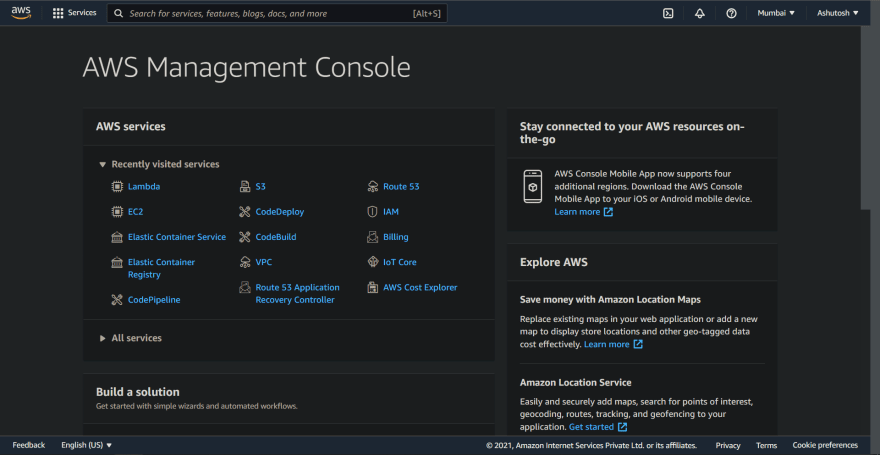Open CodeDeploy link
880x455 pixels.
(279, 212)
